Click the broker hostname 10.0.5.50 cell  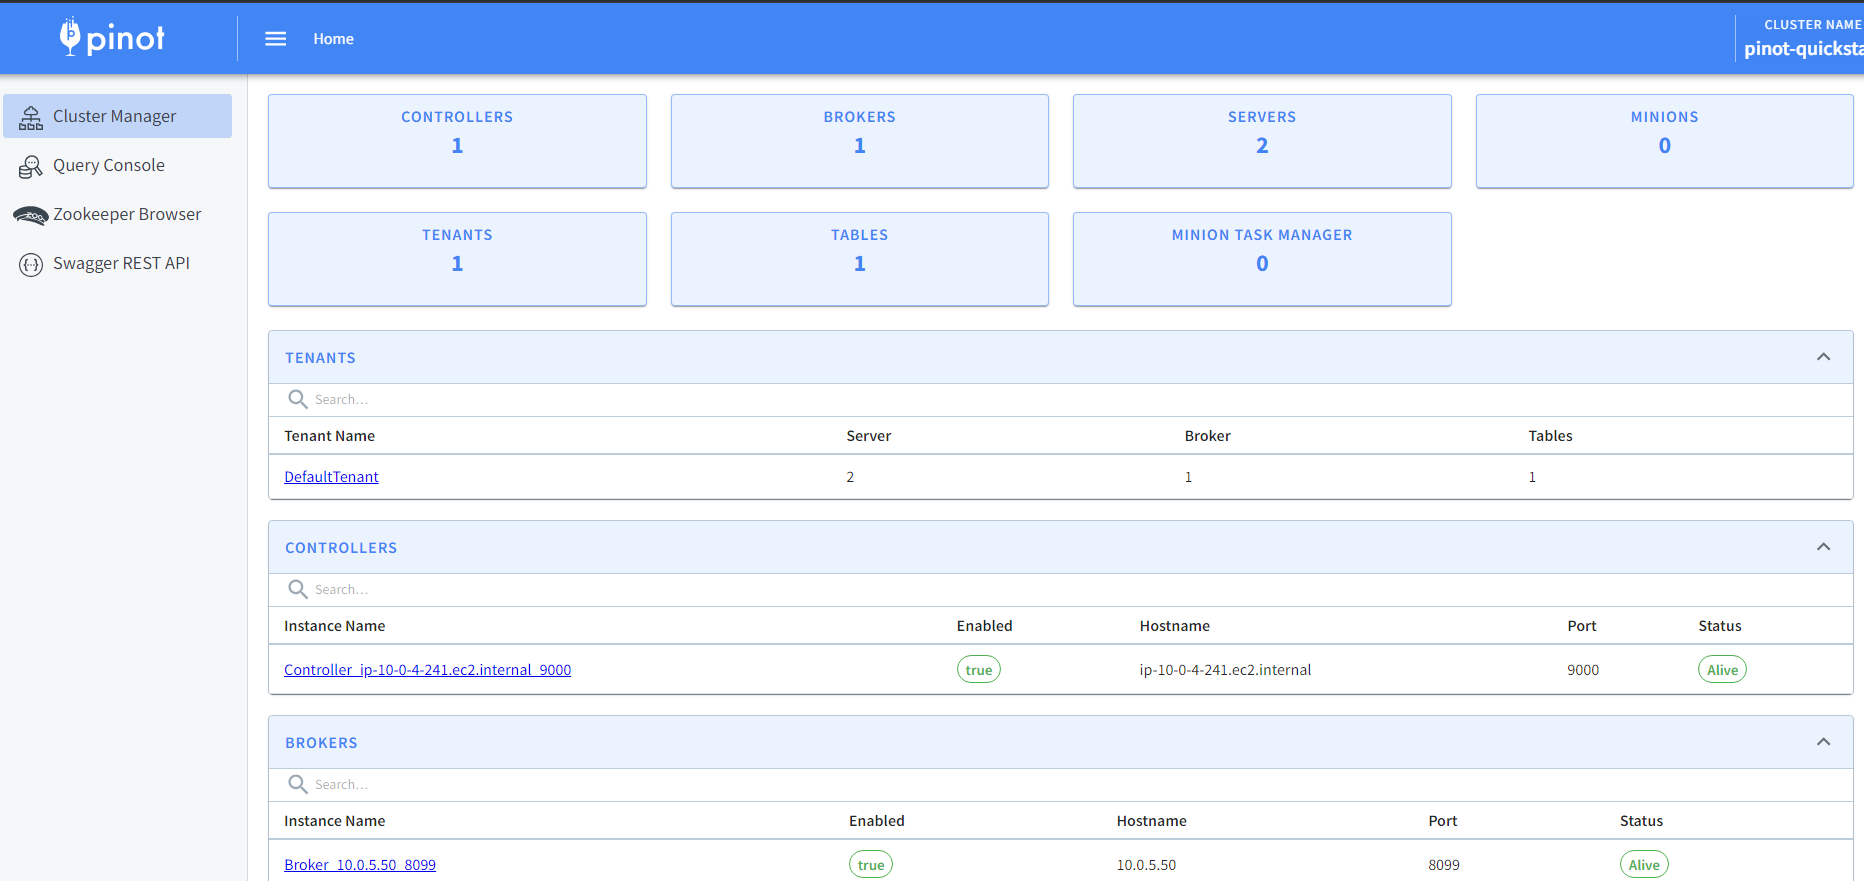[1146, 865]
